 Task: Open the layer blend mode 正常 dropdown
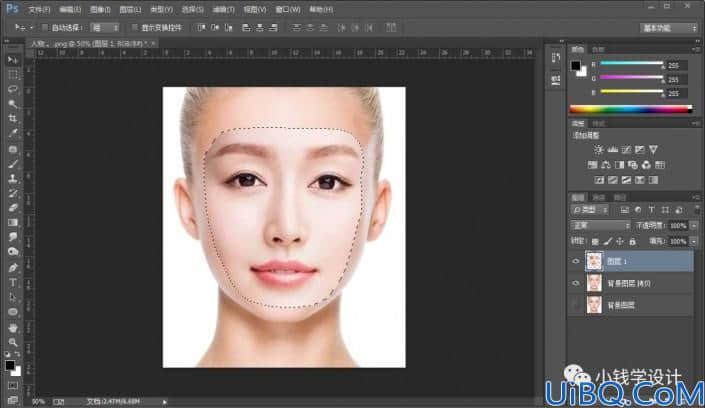pos(601,225)
